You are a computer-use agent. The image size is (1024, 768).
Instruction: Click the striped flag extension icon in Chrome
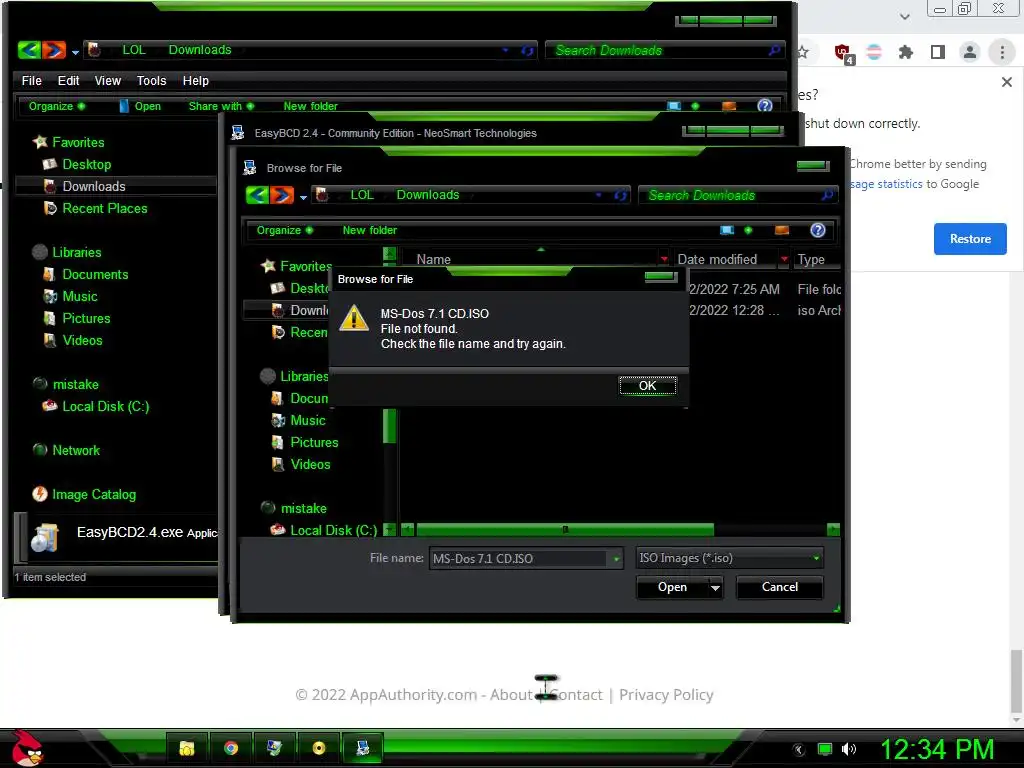coord(874,52)
